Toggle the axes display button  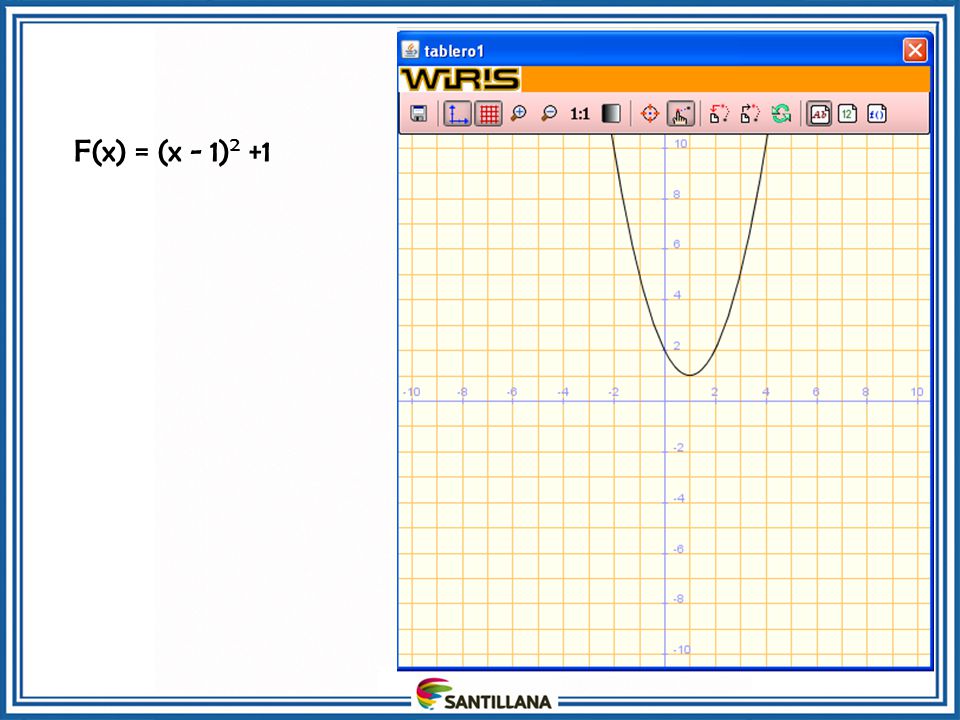pos(457,114)
